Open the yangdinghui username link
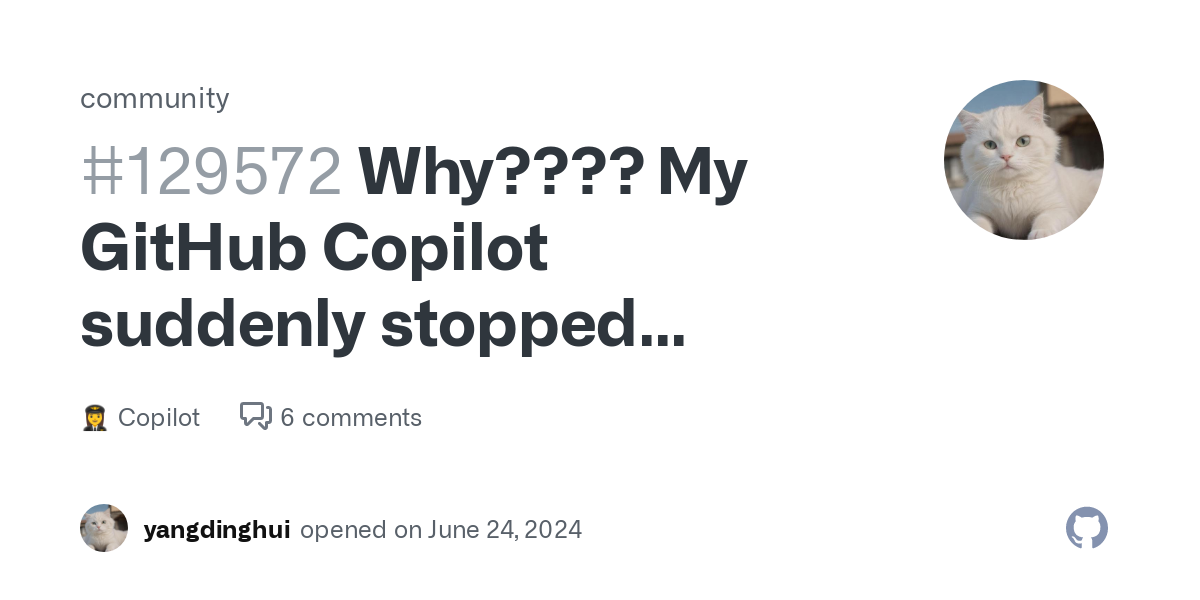This screenshot has width=1200, height=600. click(x=217, y=530)
